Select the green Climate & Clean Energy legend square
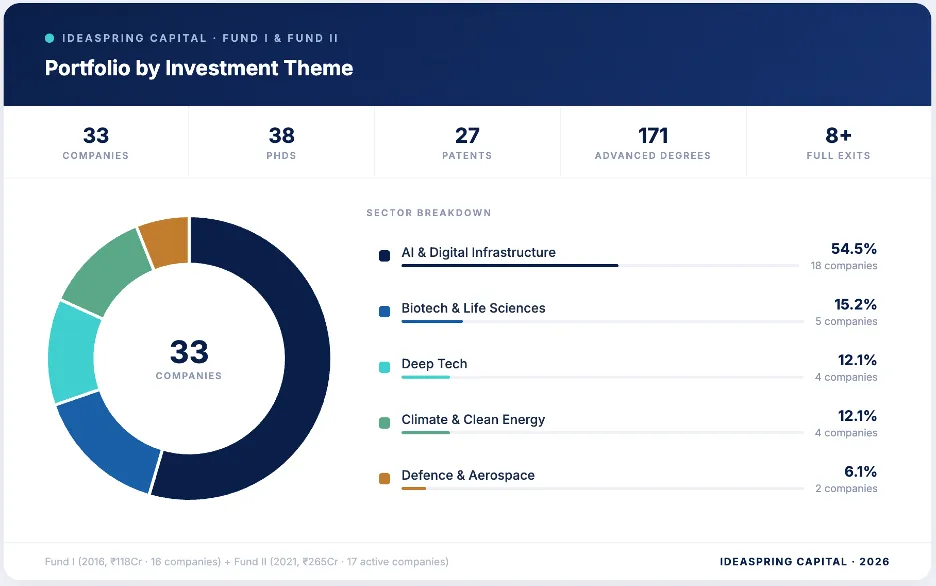The image size is (936, 586). click(x=384, y=423)
